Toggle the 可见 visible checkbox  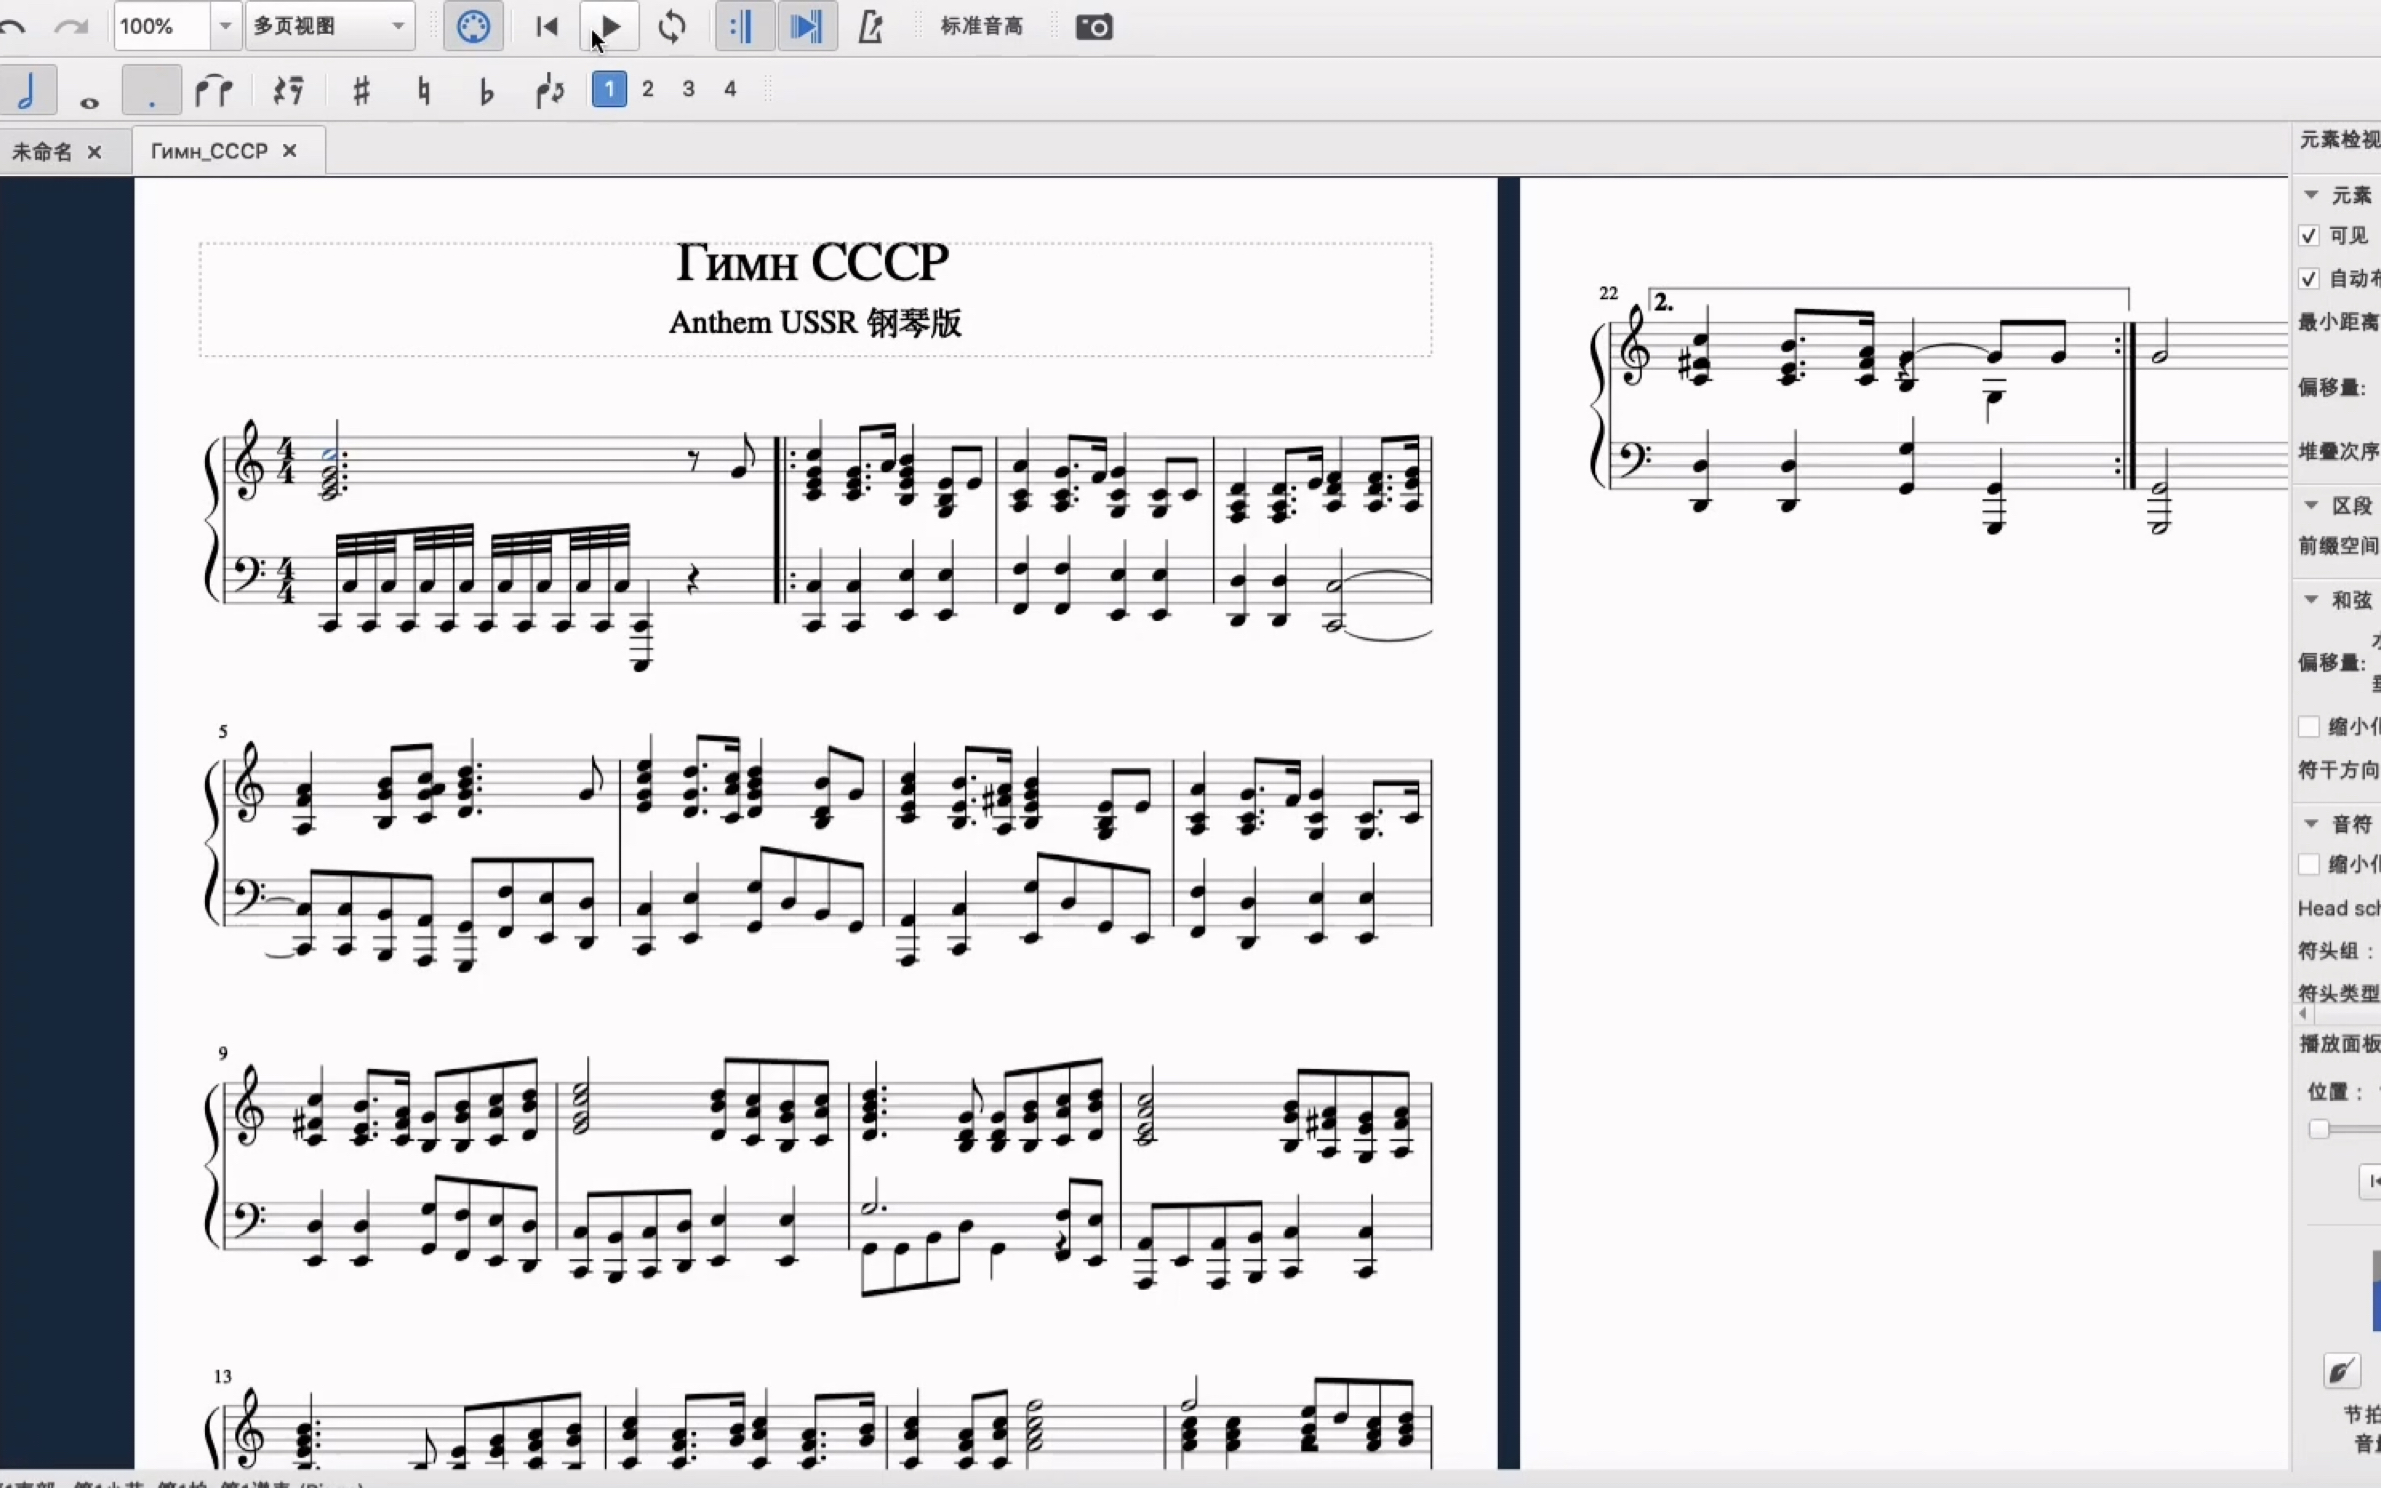[2309, 236]
